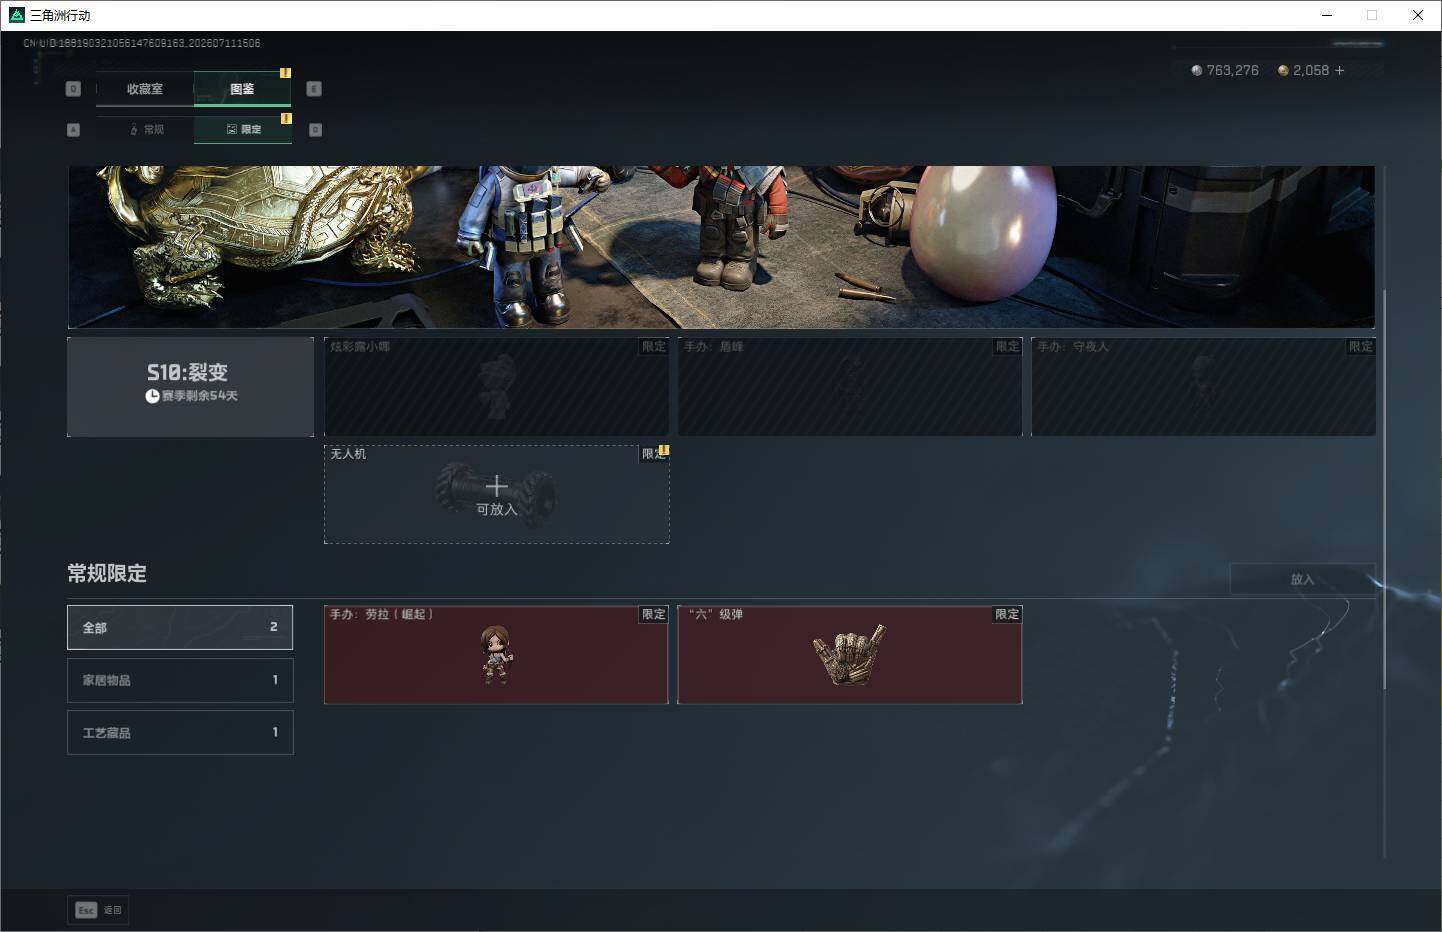Click the 2,058 currency amount
Screen dimensions: 1442x932
(1311, 70)
